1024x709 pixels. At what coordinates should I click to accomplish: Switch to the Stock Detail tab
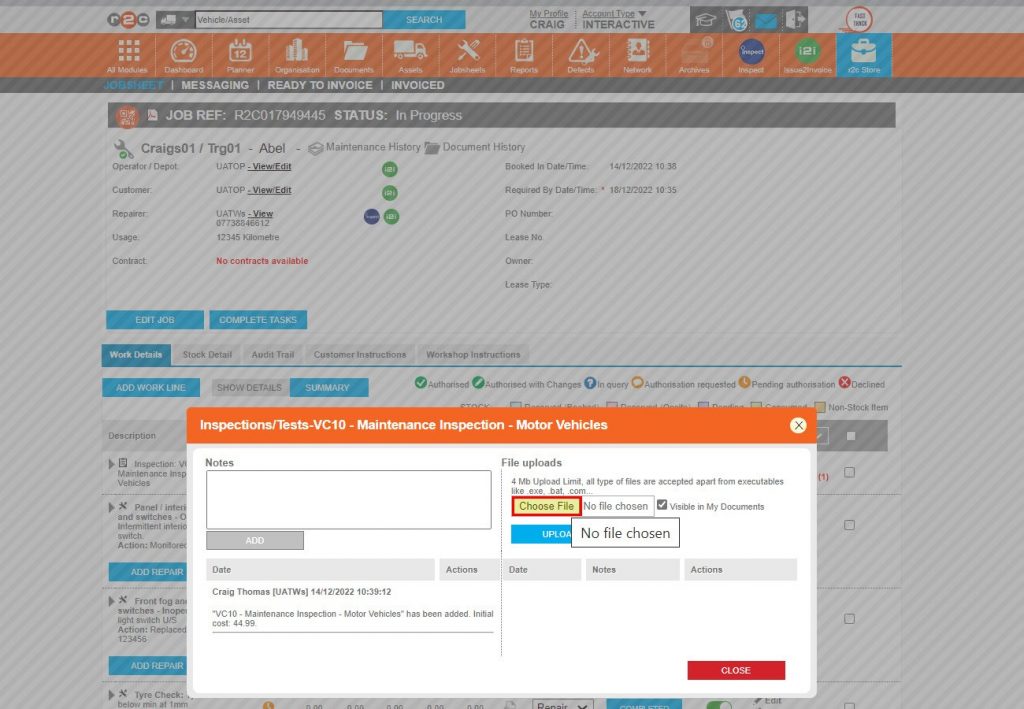tap(206, 354)
